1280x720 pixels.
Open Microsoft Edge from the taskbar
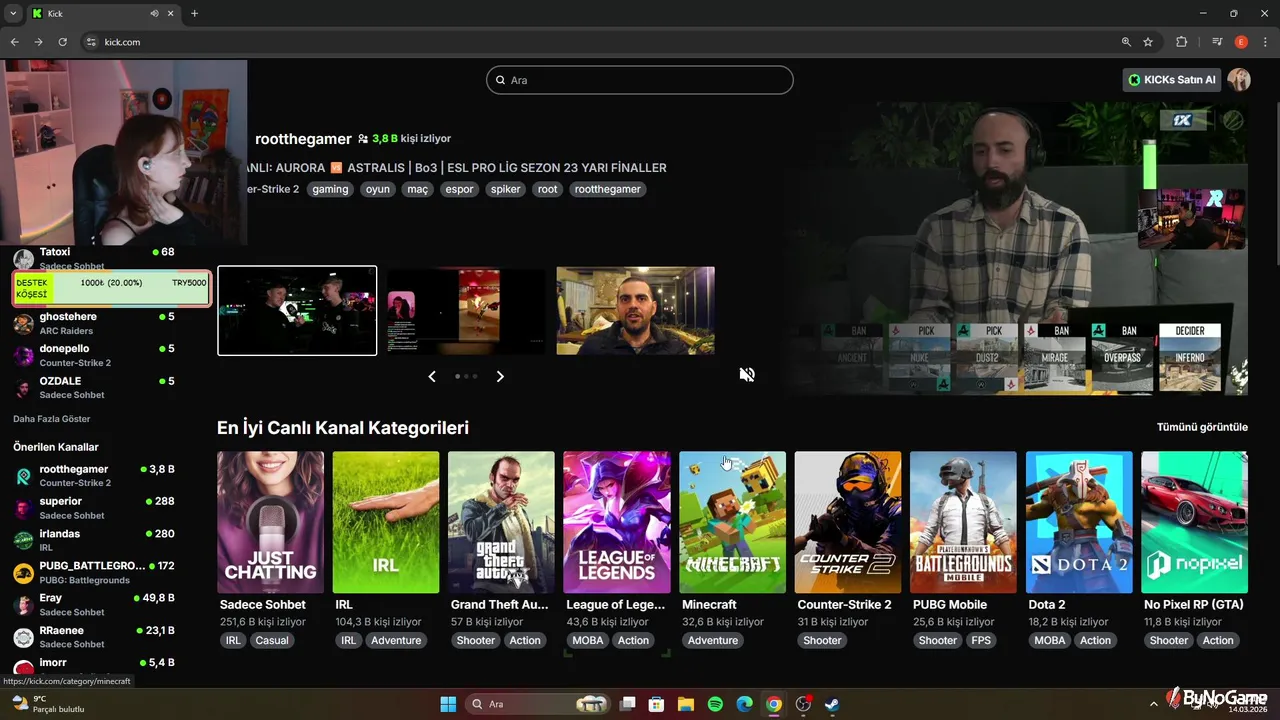[744, 704]
